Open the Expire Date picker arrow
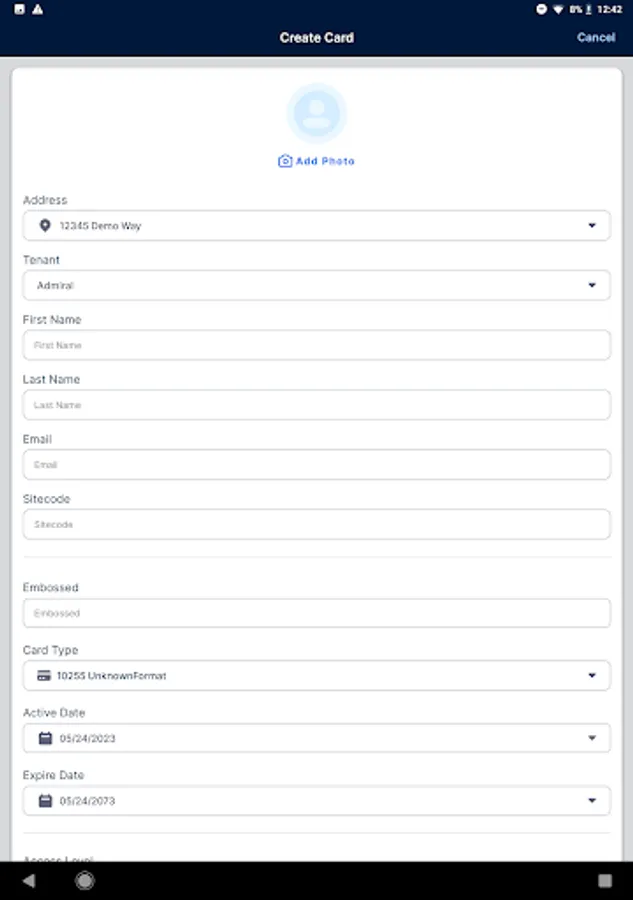This screenshot has width=633, height=900. (592, 801)
